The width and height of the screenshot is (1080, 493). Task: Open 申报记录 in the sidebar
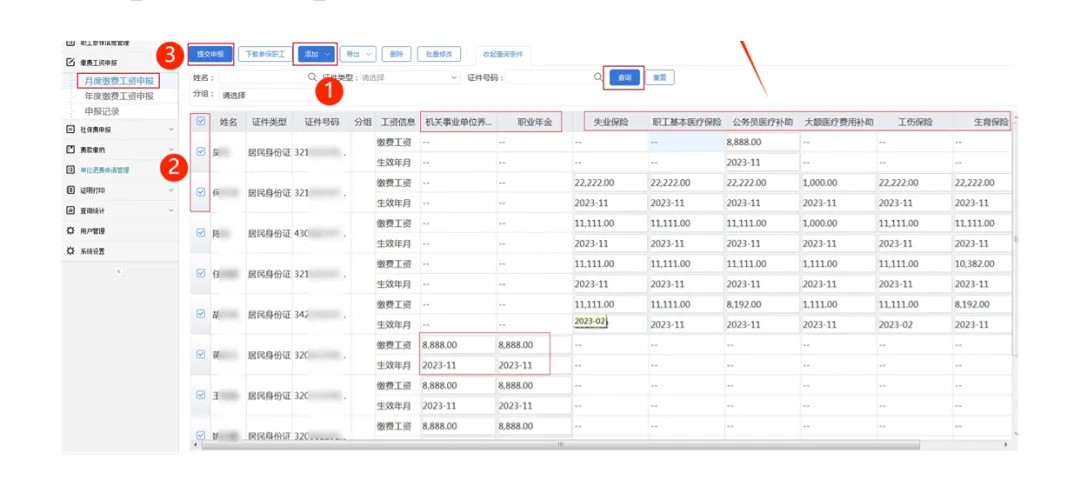(102, 112)
